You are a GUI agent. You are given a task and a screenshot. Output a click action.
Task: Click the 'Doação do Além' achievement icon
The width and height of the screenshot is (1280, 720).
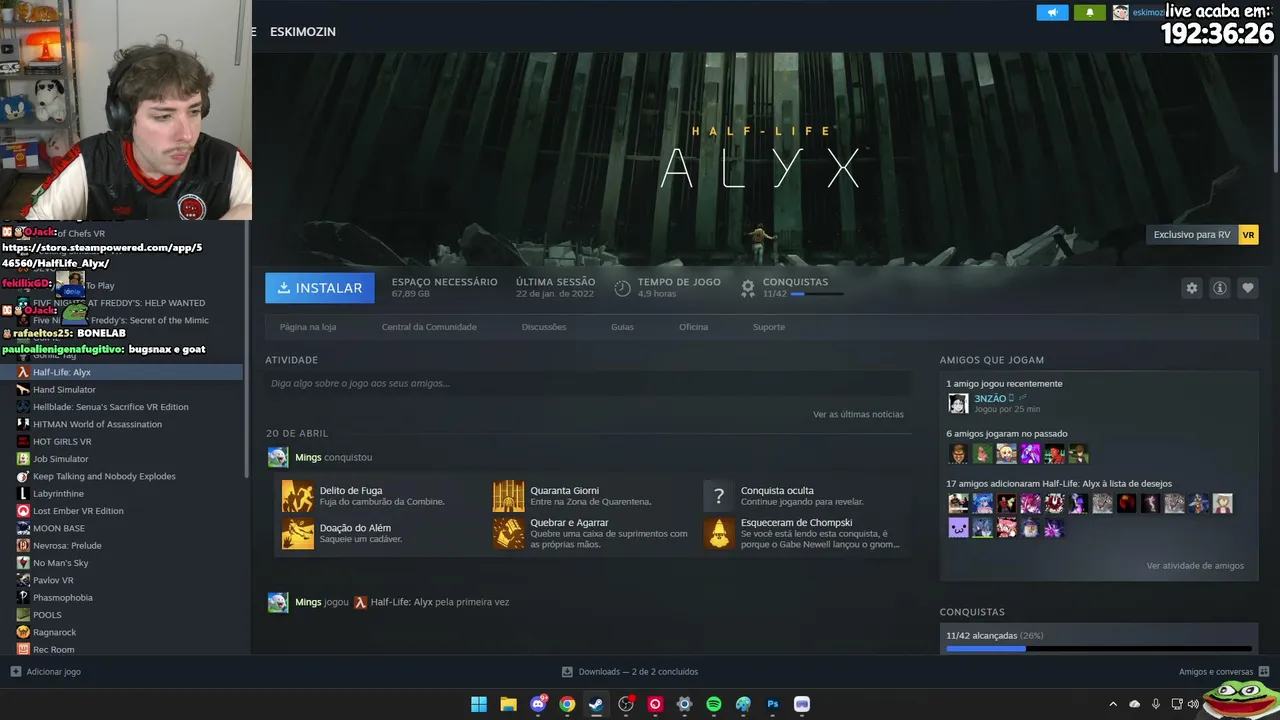tap(297, 533)
